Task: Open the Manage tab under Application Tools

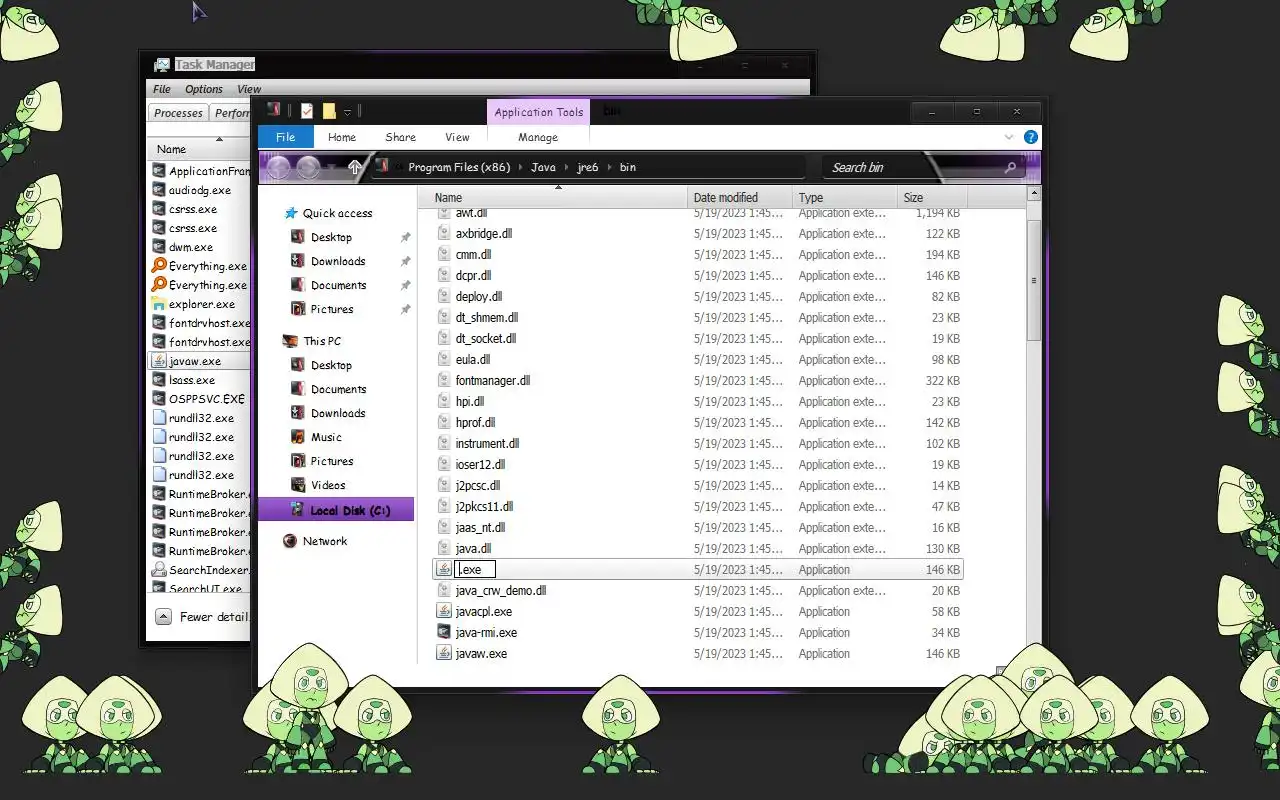Action: click(538, 137)
